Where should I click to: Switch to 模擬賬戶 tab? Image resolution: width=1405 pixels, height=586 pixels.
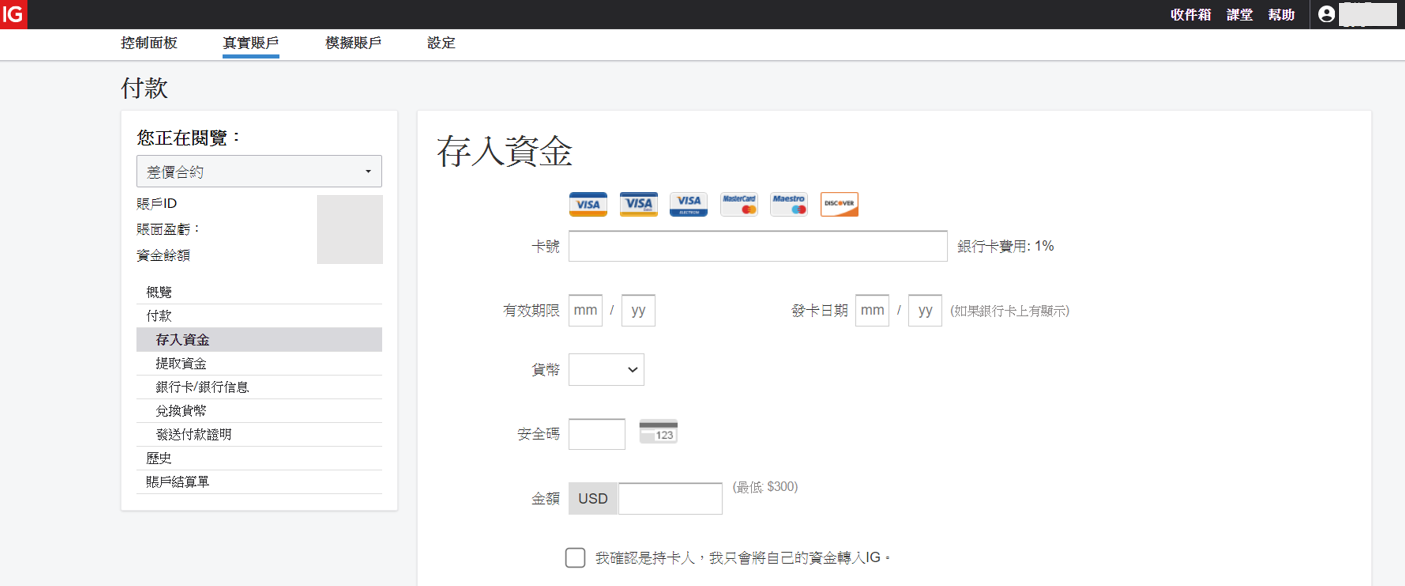[x=353, y=43]
